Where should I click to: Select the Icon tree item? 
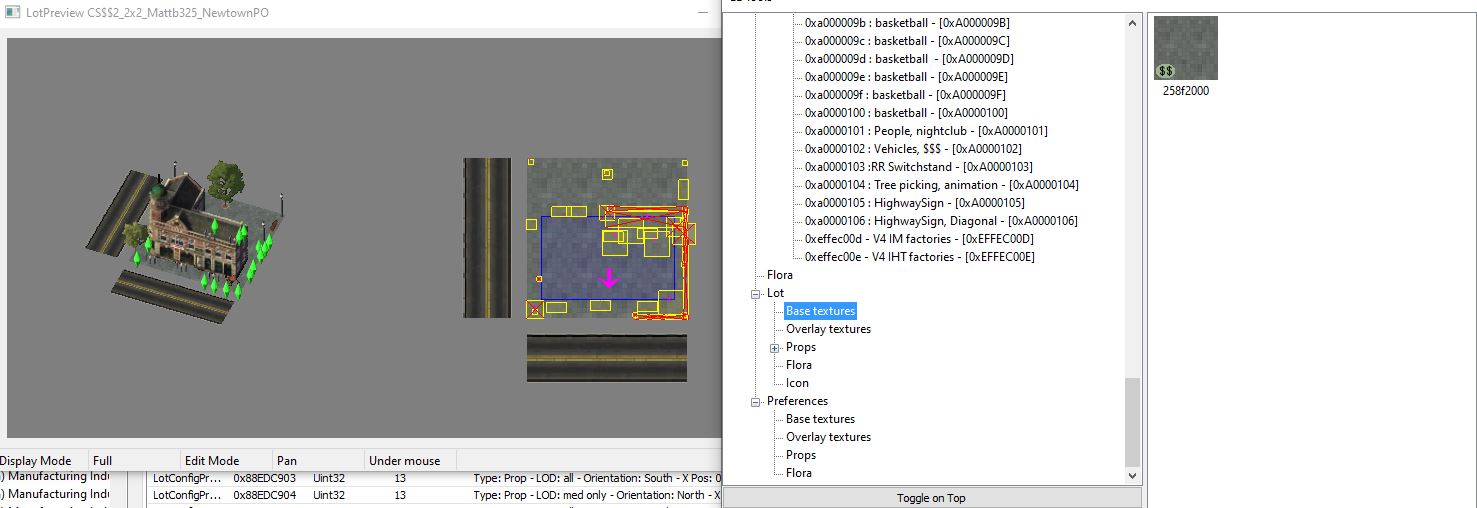(x=797, y=383)
